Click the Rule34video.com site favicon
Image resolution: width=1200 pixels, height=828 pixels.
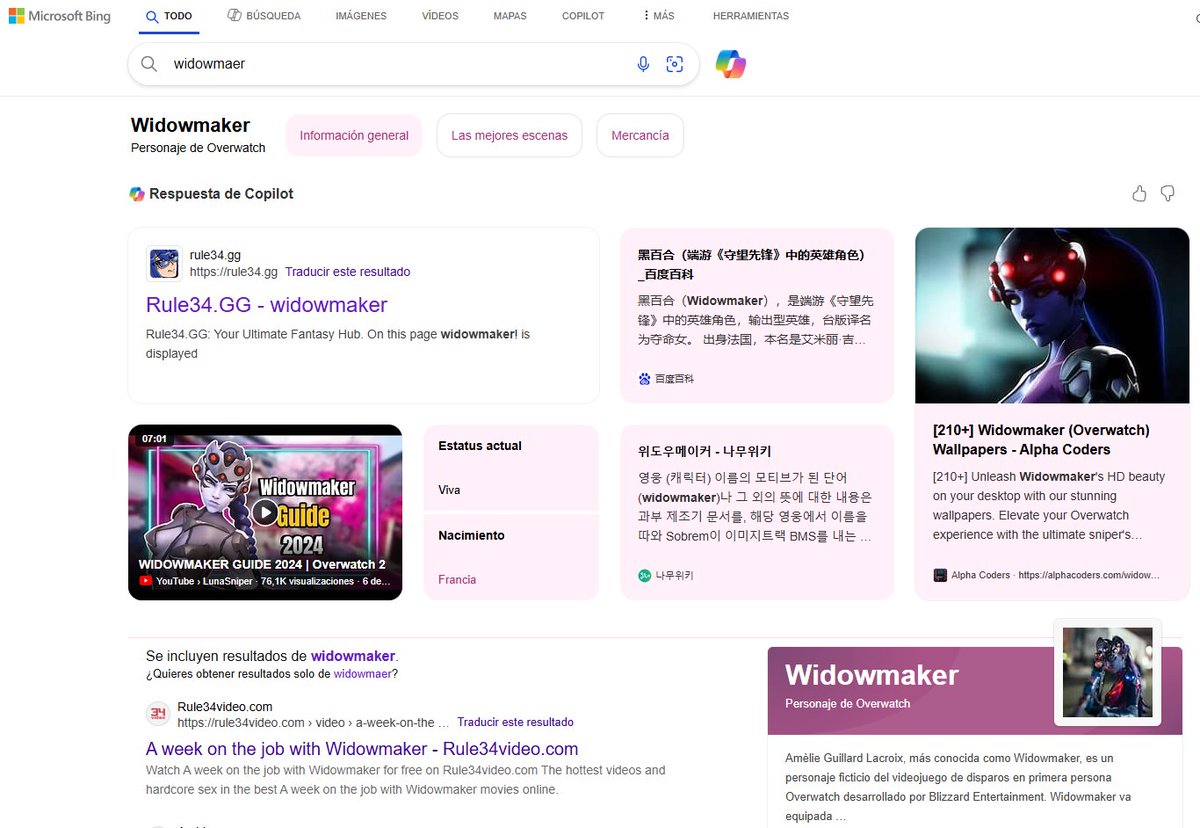point(158,714)
